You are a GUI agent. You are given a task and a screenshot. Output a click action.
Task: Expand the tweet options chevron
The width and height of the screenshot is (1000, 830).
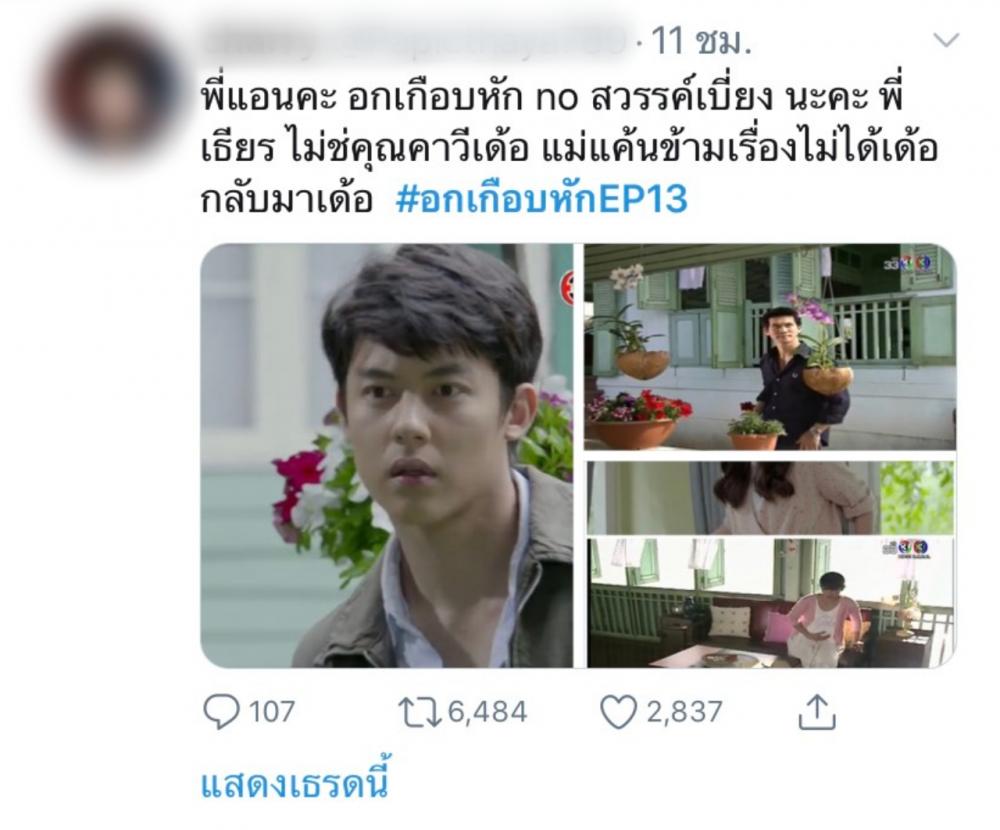pyautogui.click(x=946, y=41)
